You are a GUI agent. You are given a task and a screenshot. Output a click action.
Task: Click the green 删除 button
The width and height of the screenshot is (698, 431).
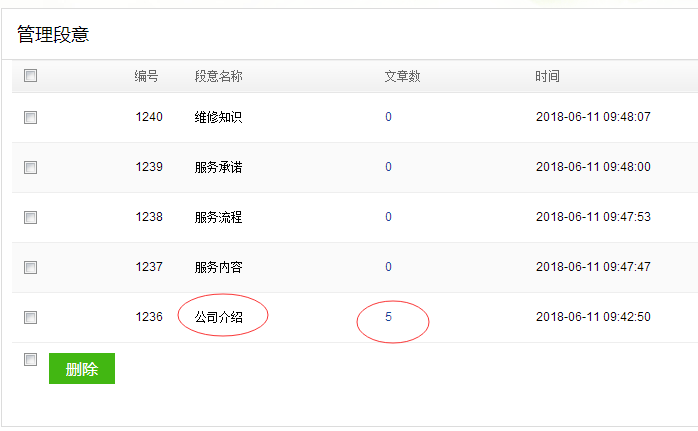coord(82,369)
